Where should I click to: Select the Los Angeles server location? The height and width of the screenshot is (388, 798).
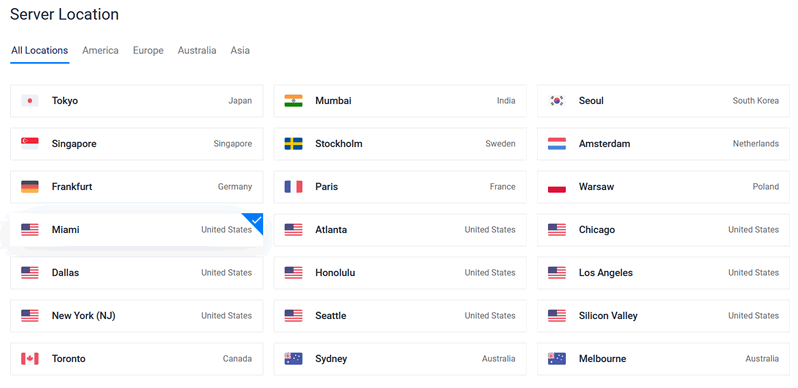pos(663,272)
